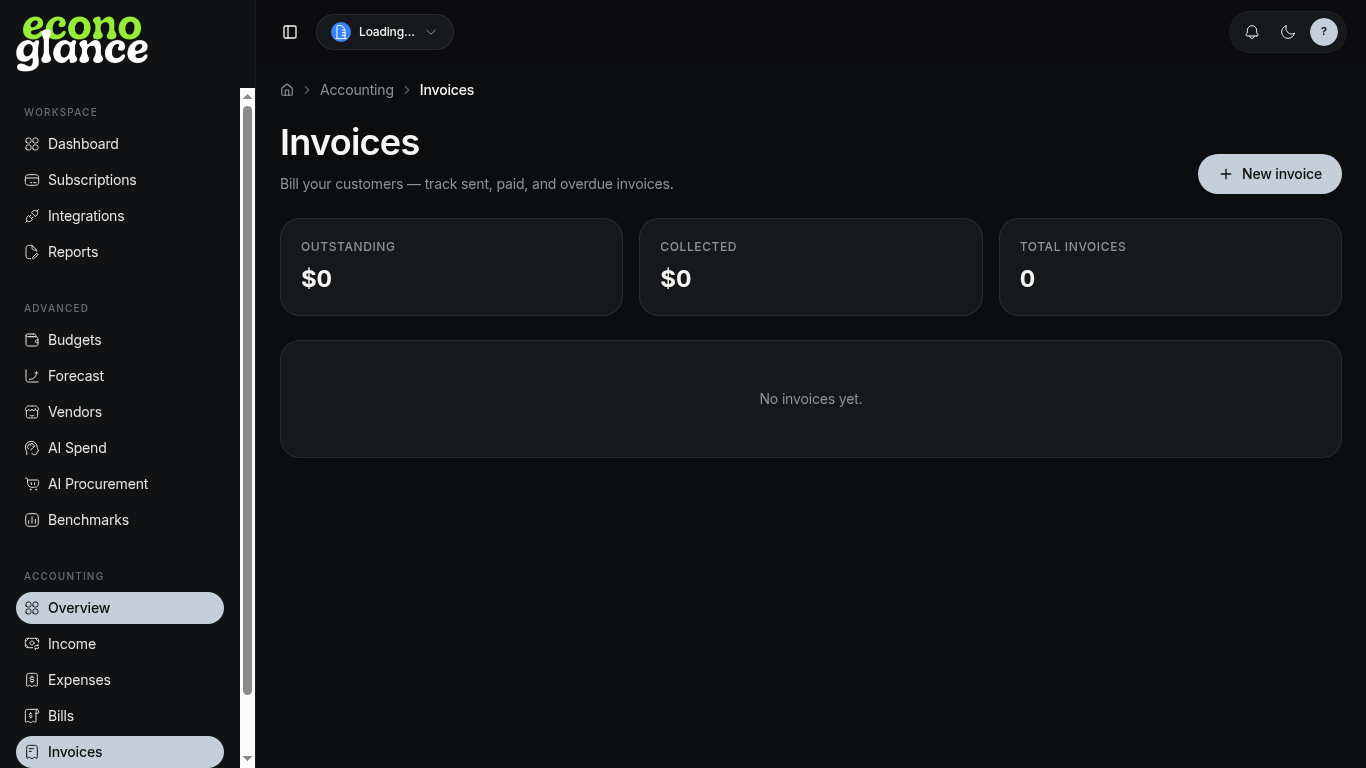The height and width of the screenshot is (768, 1366).
Task: Open Accounting breadcrumb link
Action: pos(357,90)
